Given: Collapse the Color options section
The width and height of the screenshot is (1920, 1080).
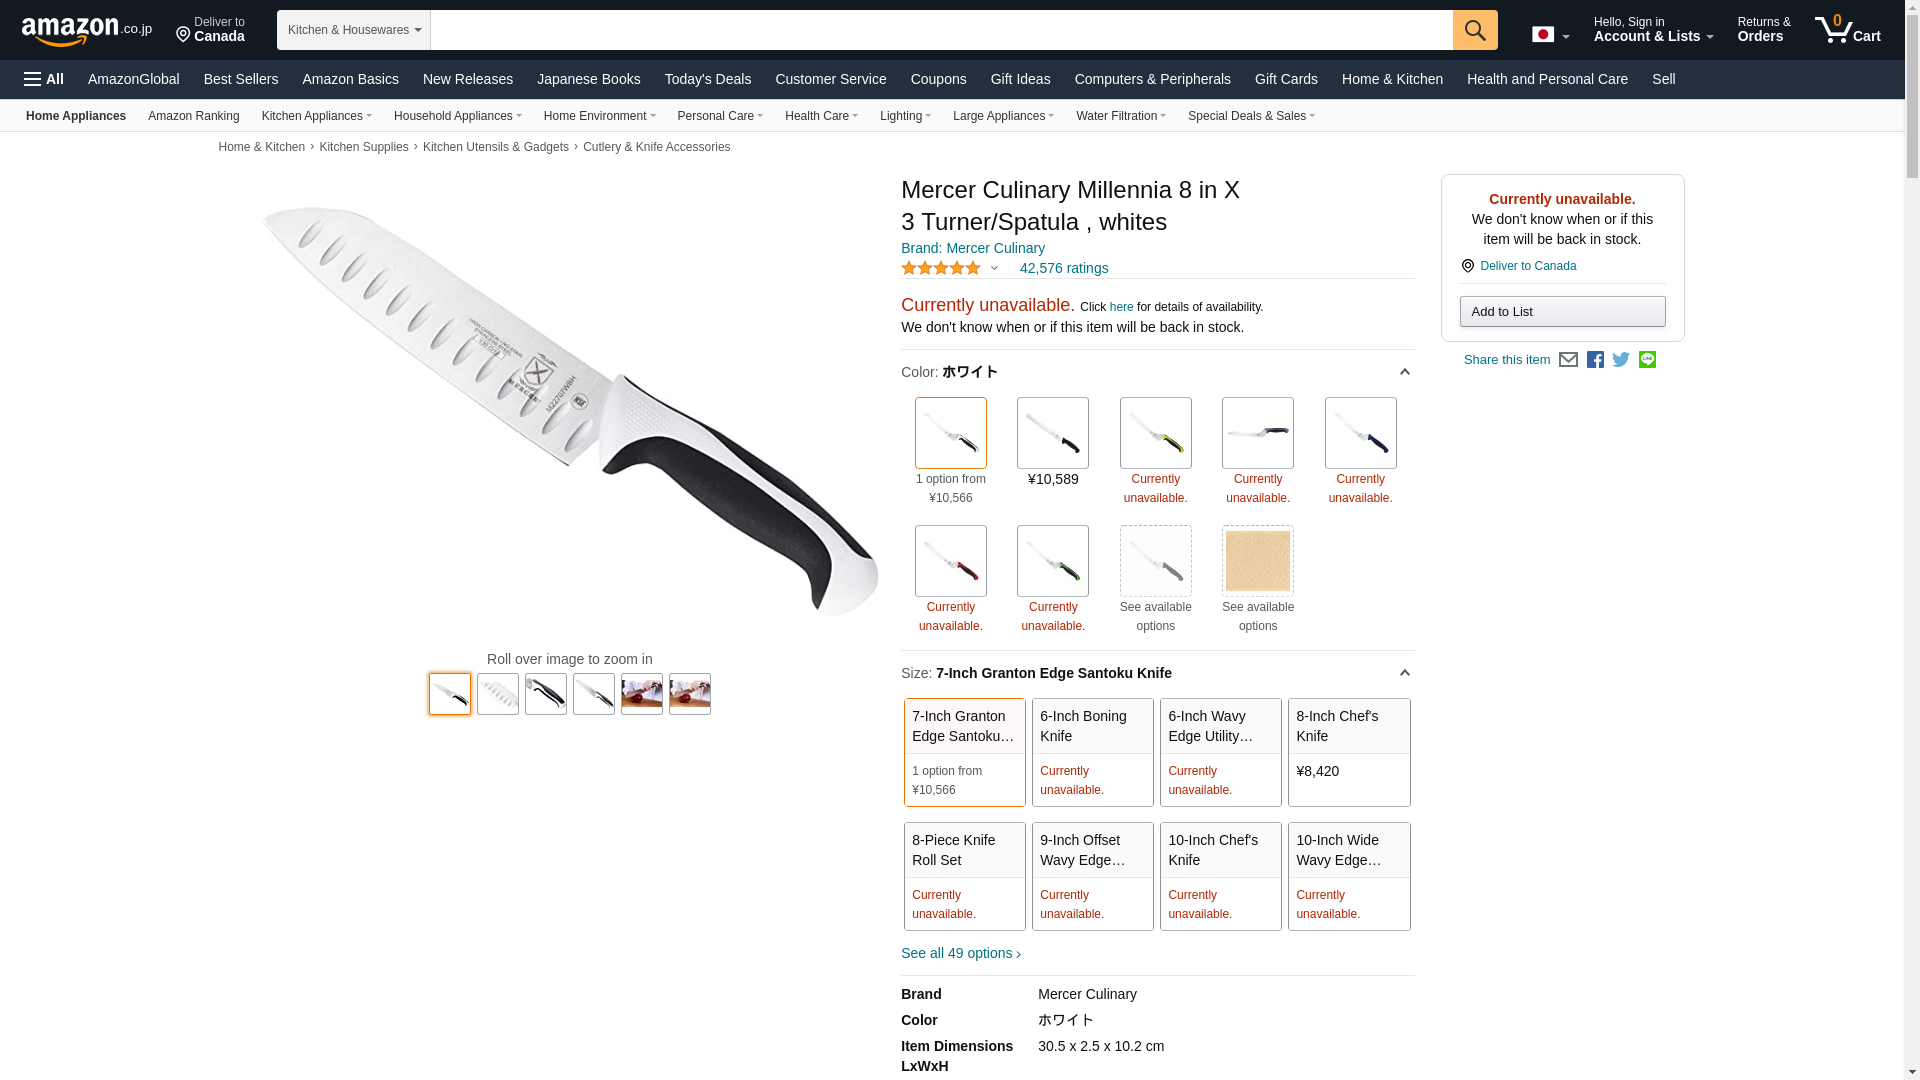Looking at the screenshot, I should [x=1404, y=372].
